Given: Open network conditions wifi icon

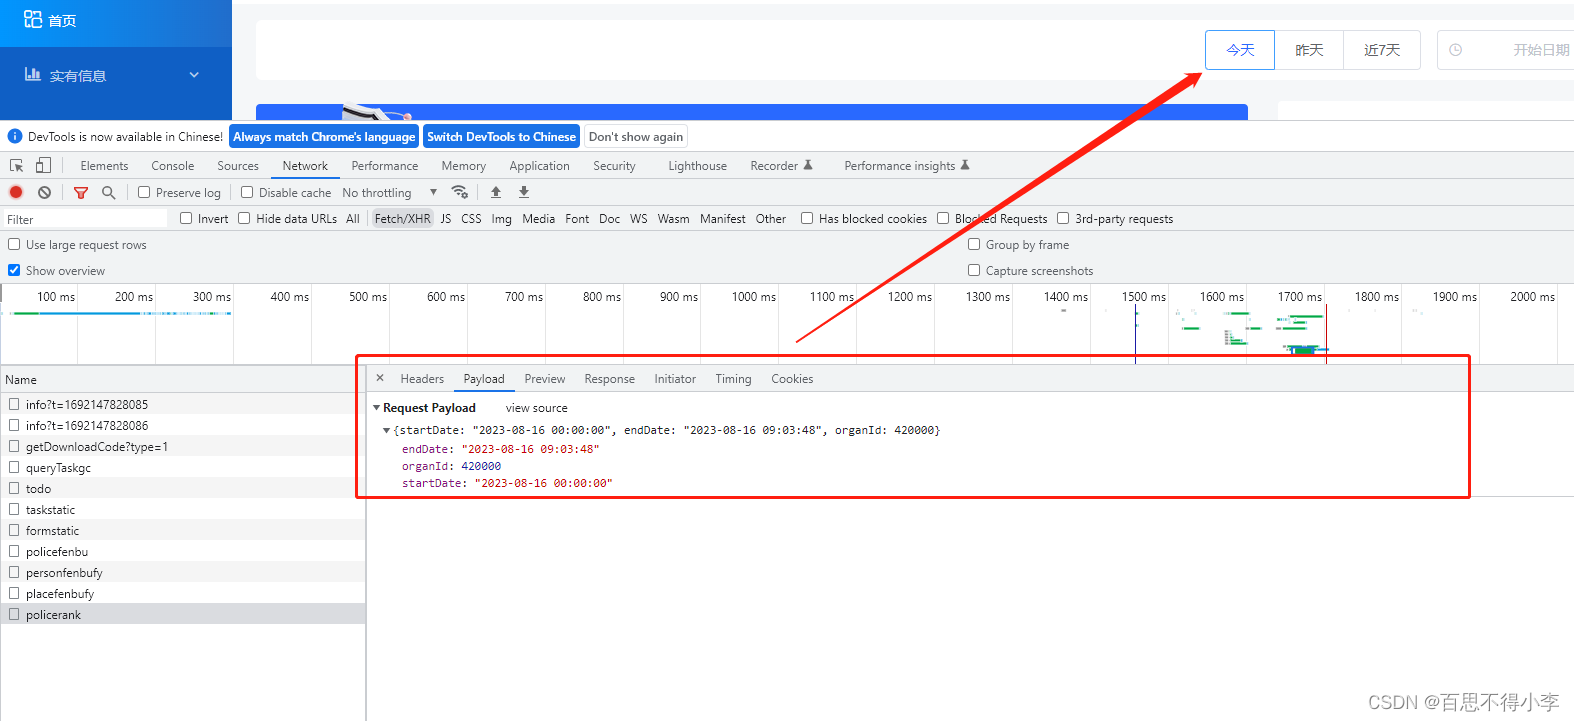Looking at the screenshot, I should 460,192.
